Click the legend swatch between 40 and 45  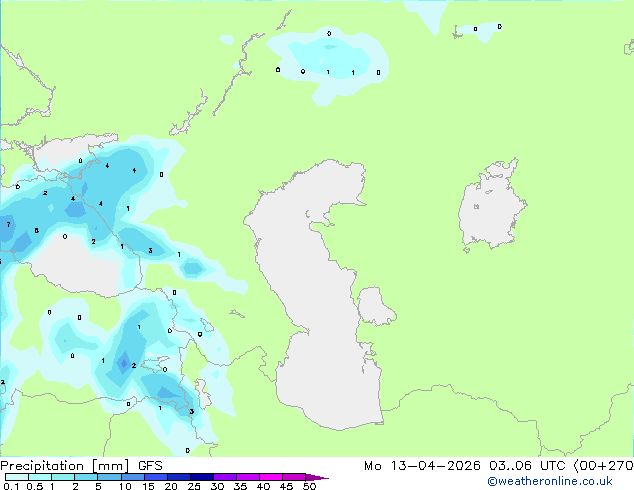click(271, 477)
